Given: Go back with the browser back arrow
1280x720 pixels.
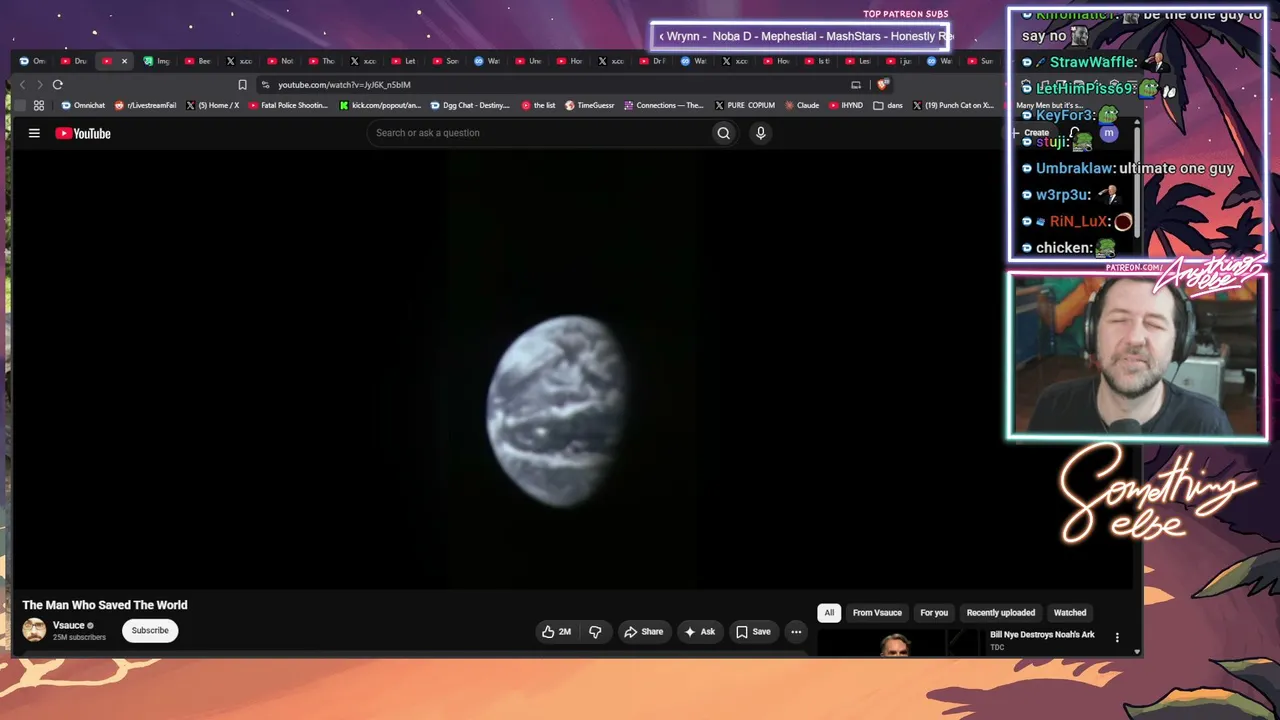Looking at the screenshot, I should pyautogui.click(x=22, y=85).
